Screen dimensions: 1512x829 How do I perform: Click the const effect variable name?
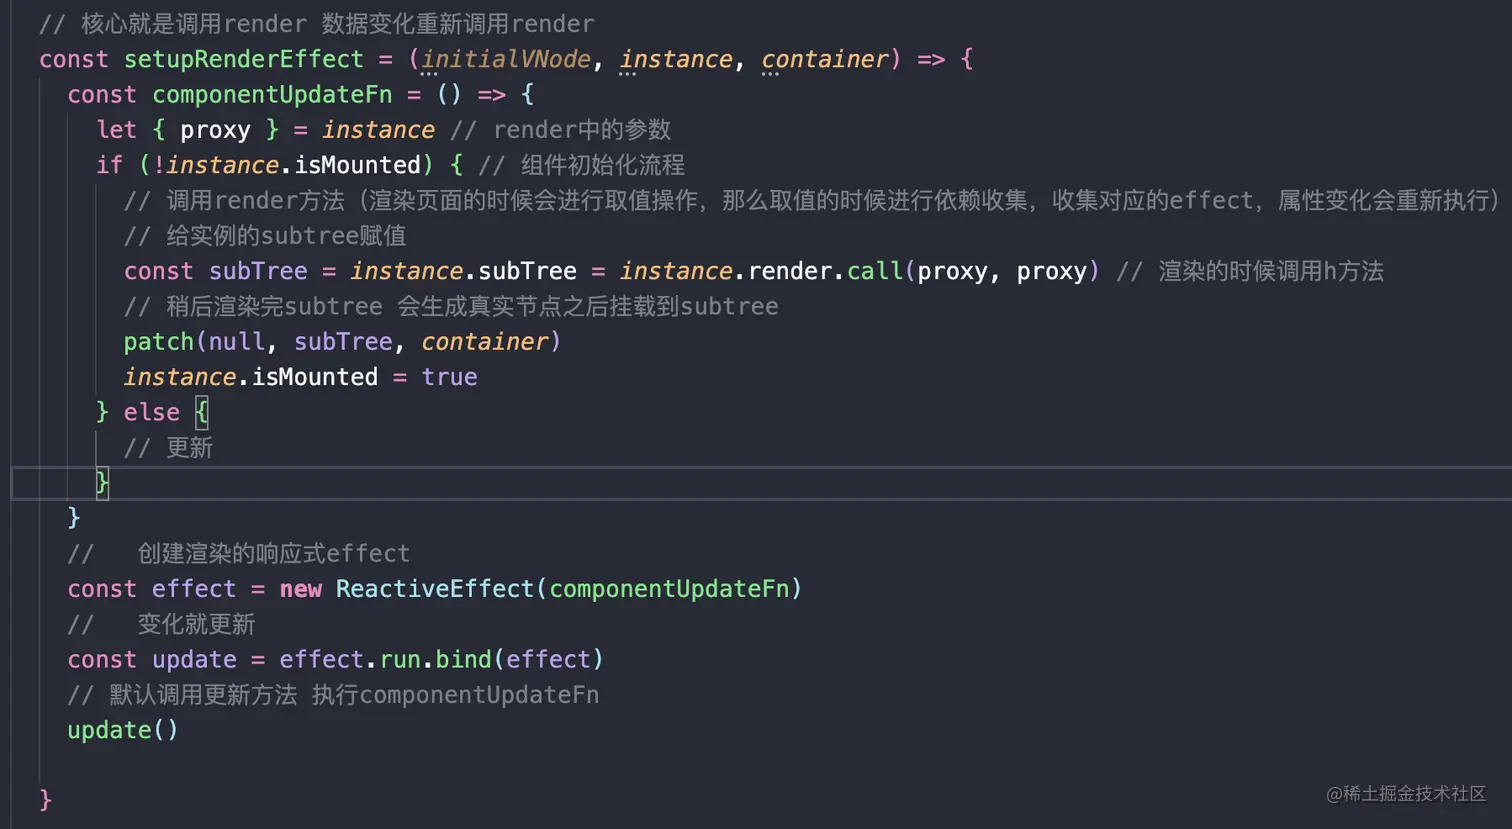coord(194,589)
